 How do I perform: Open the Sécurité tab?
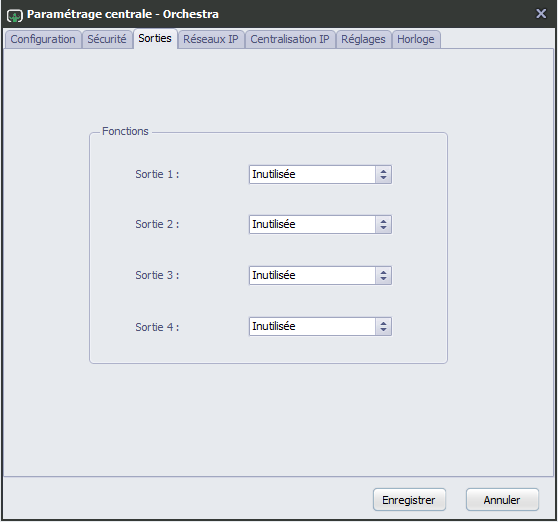[107, 39]
